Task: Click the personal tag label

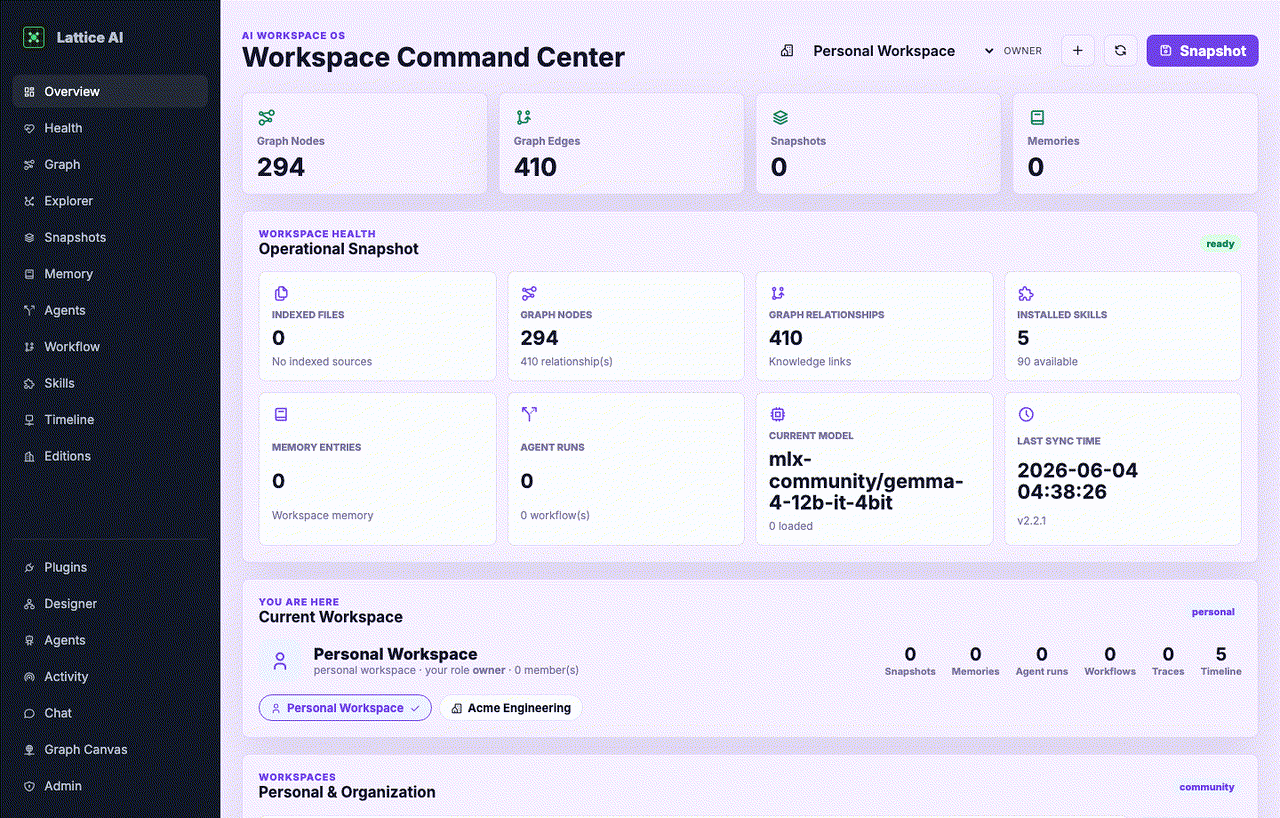Action: (1213, 612)
